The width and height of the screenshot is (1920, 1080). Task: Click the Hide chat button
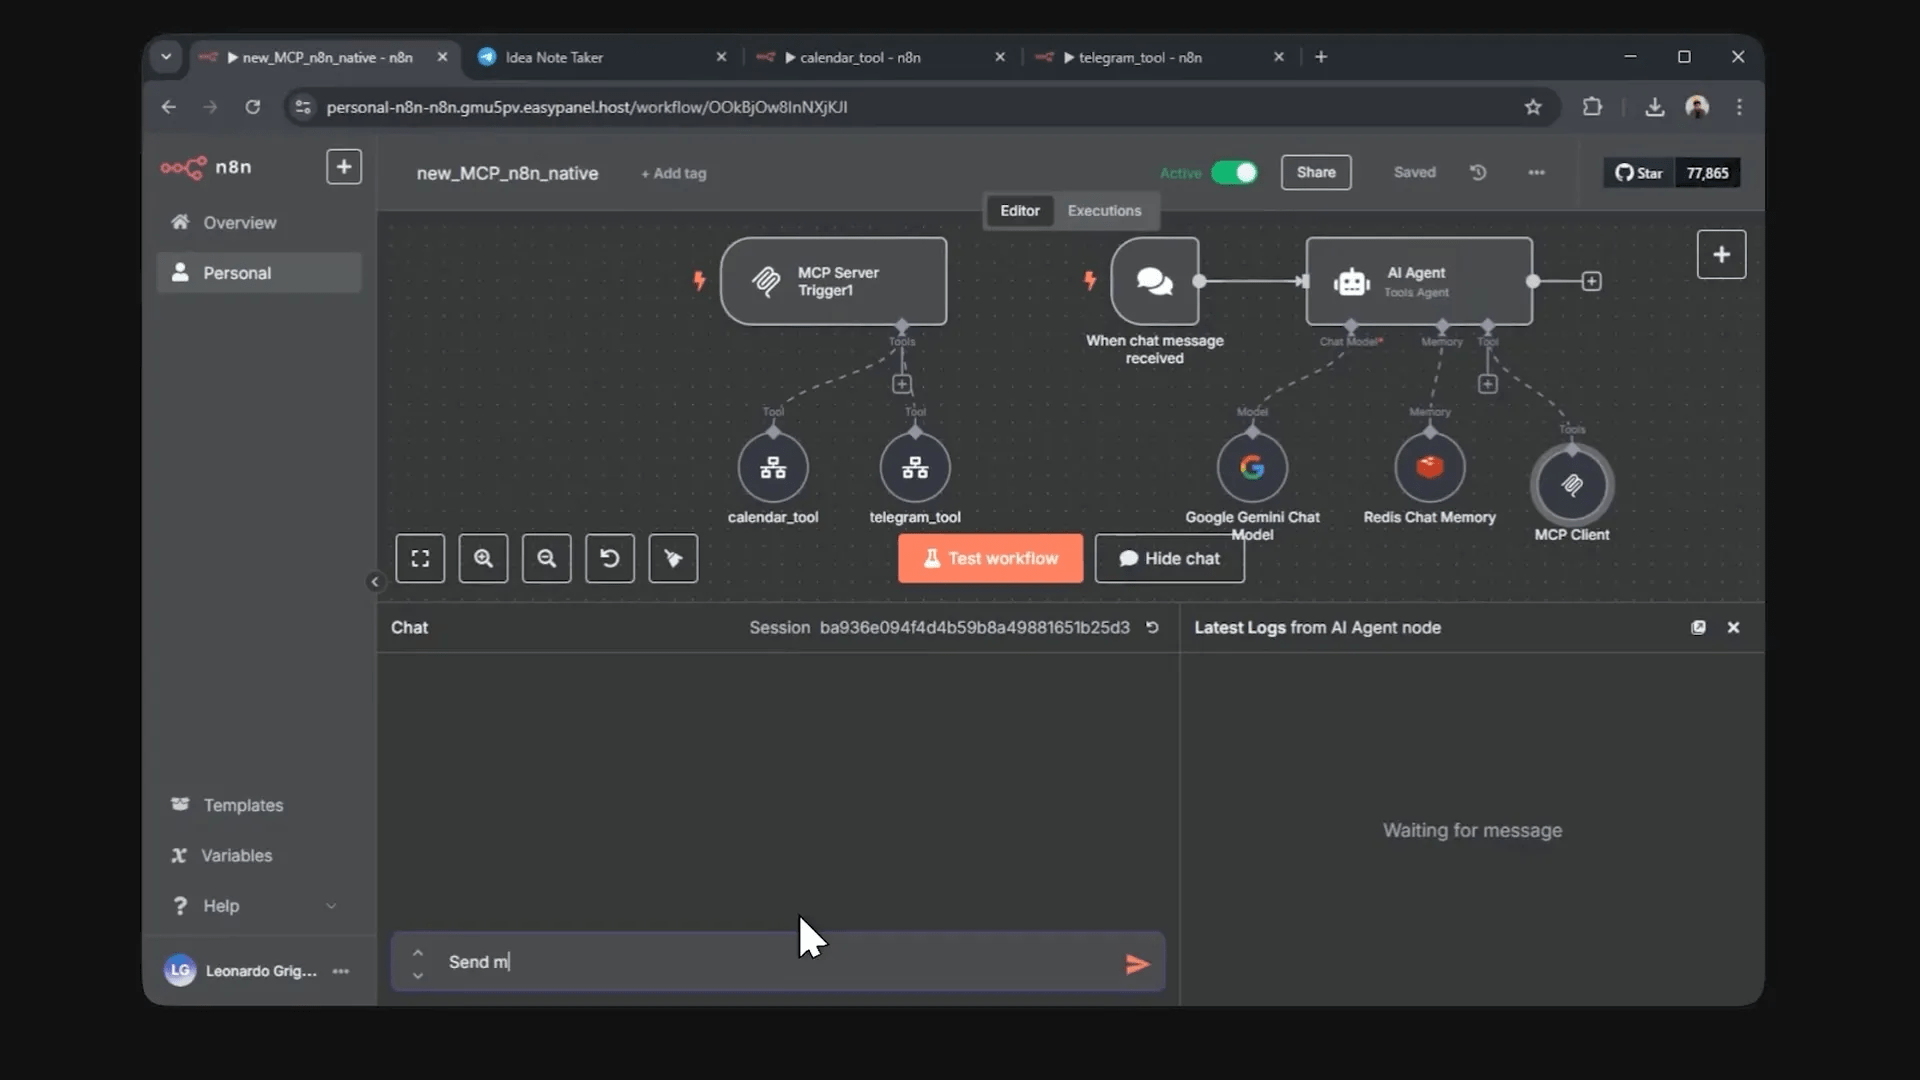(1169, 558)
